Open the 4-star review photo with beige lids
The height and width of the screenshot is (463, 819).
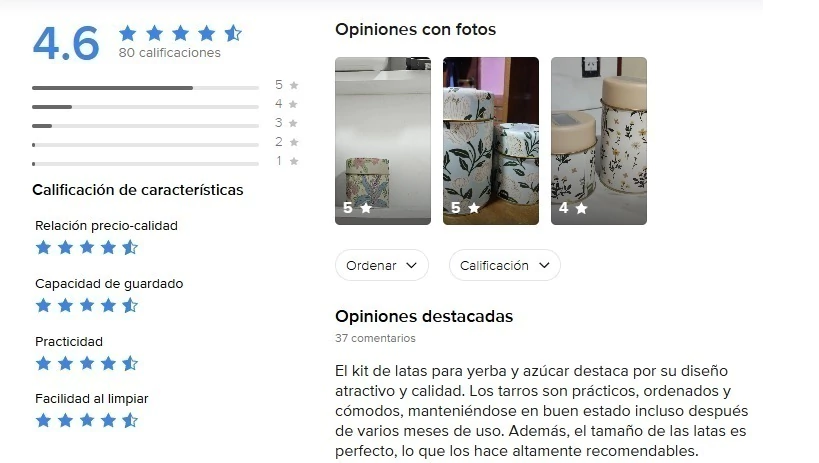pyautogui.click(x=599, y=141)
